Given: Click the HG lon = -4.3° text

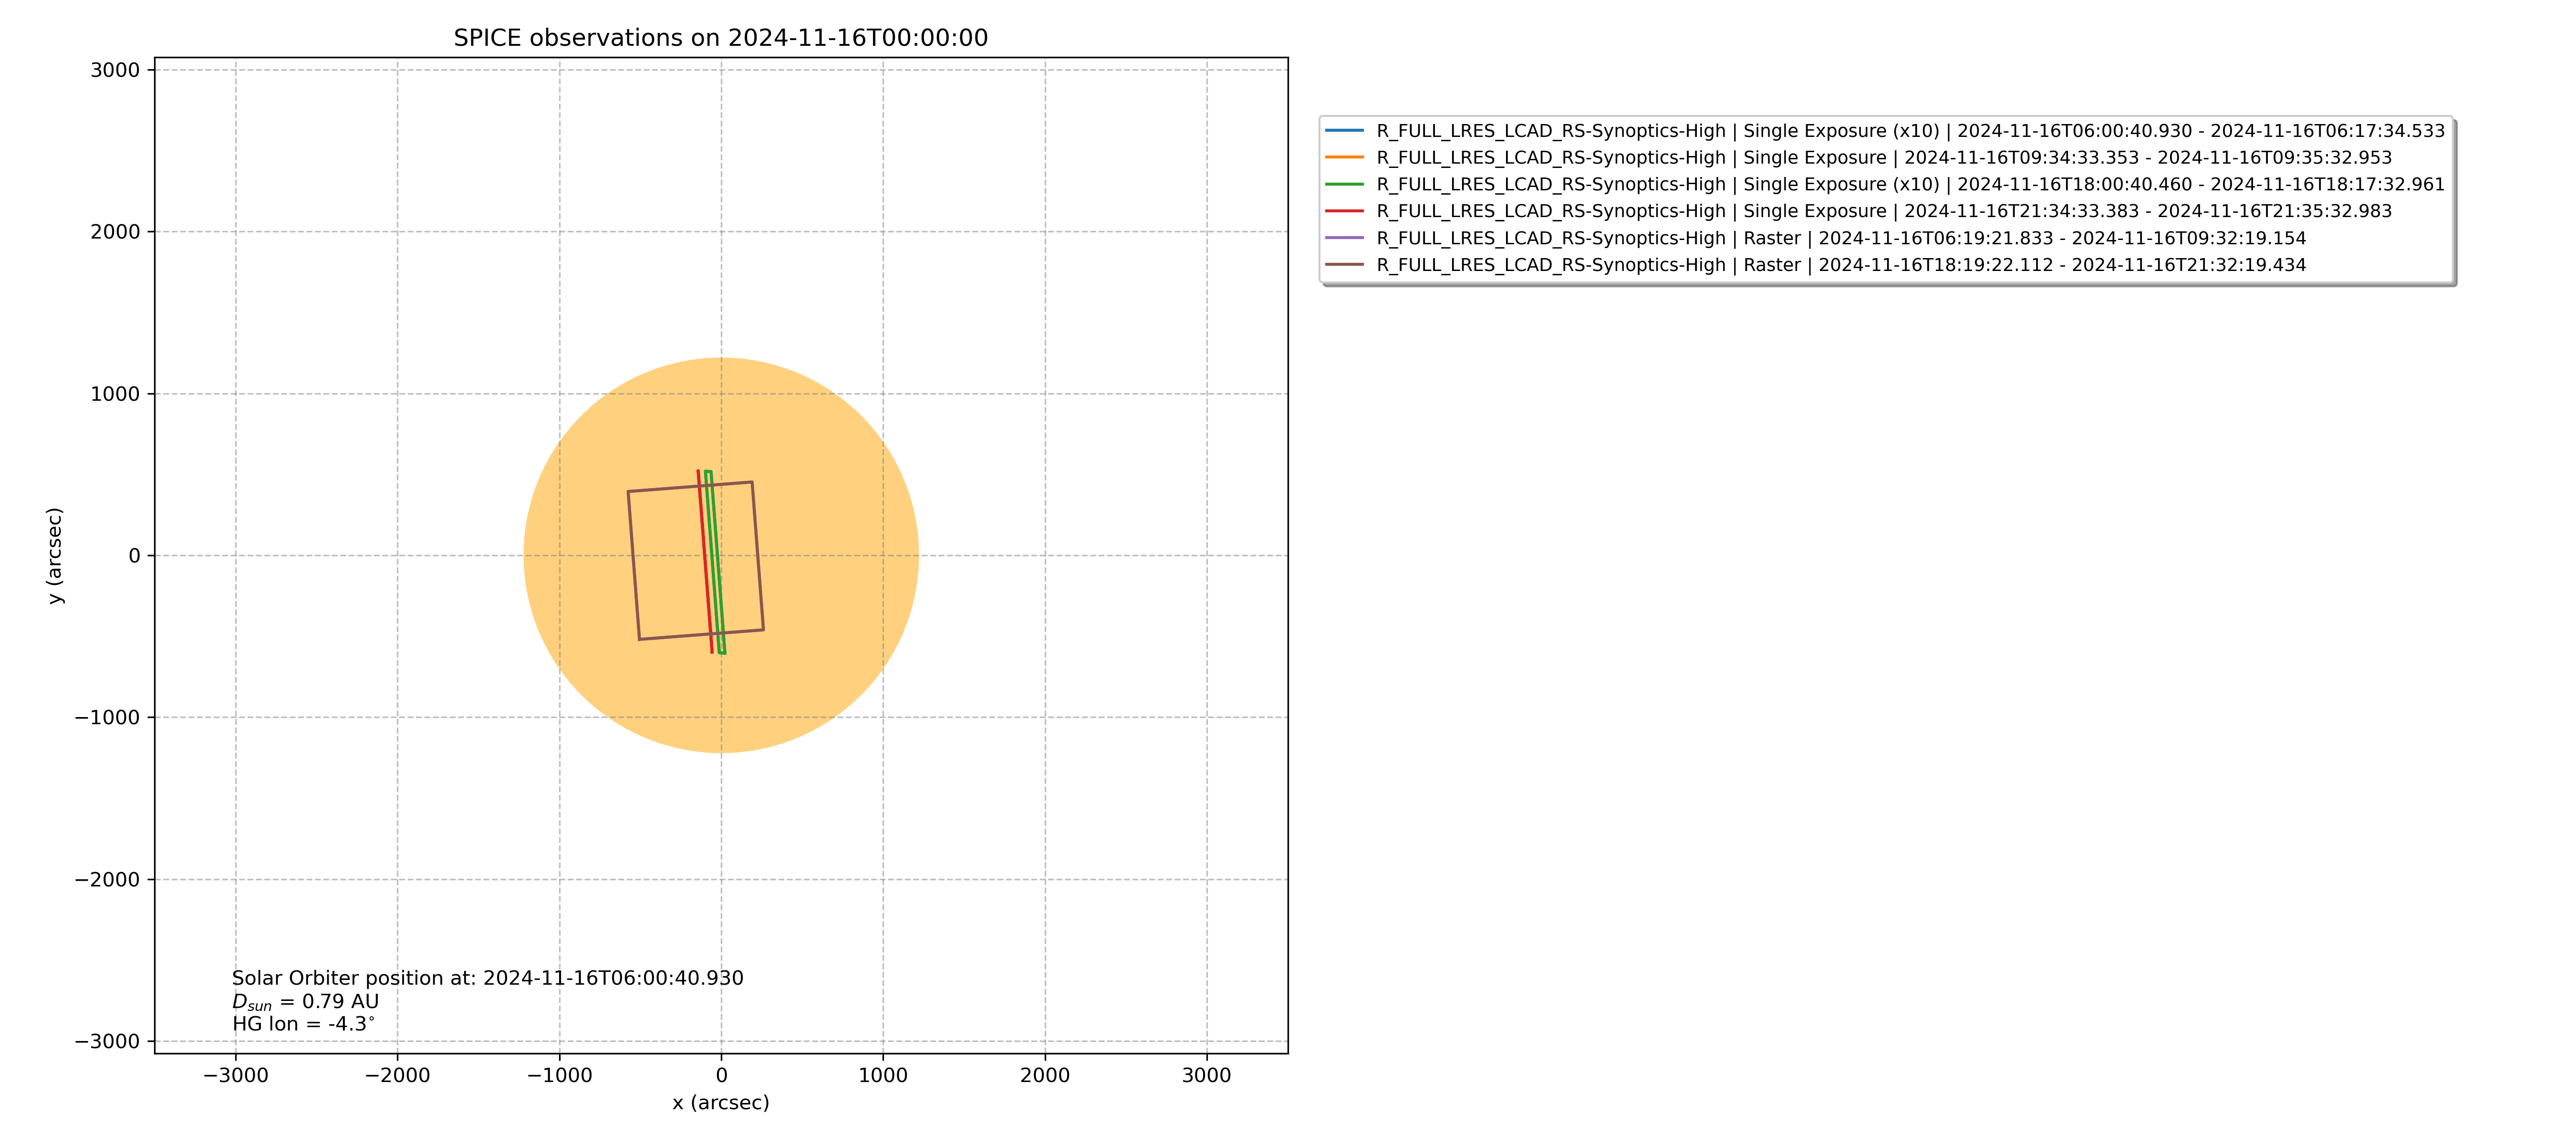Looking at the screenshot, I should (x=303, y=1024).
